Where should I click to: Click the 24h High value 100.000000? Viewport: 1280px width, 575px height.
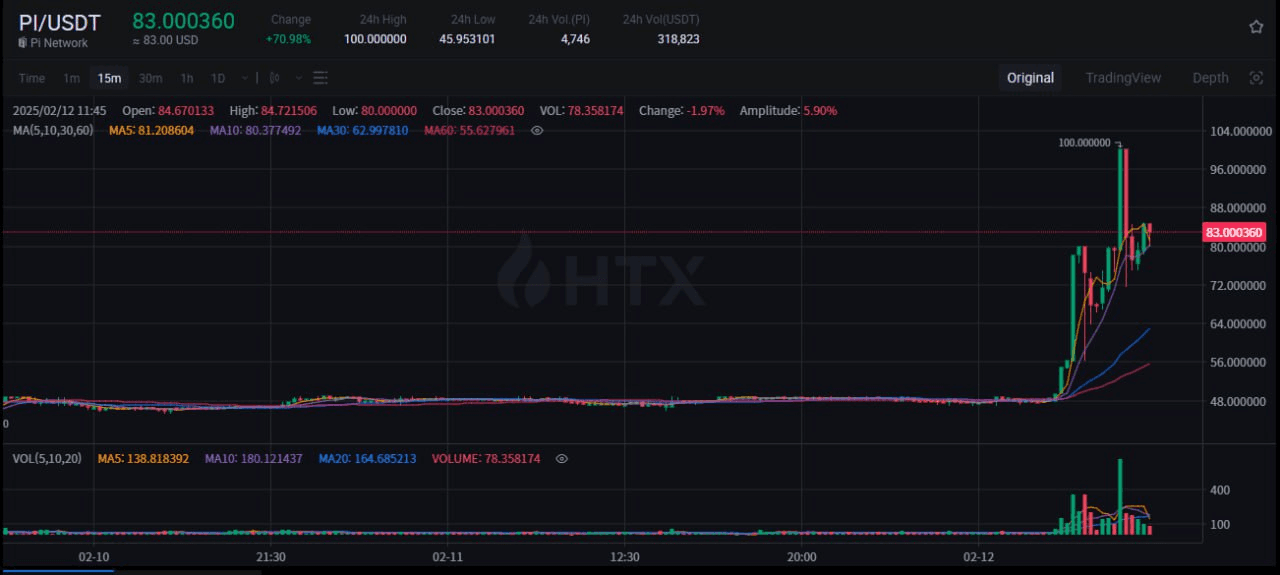click(x=375, y=39)
